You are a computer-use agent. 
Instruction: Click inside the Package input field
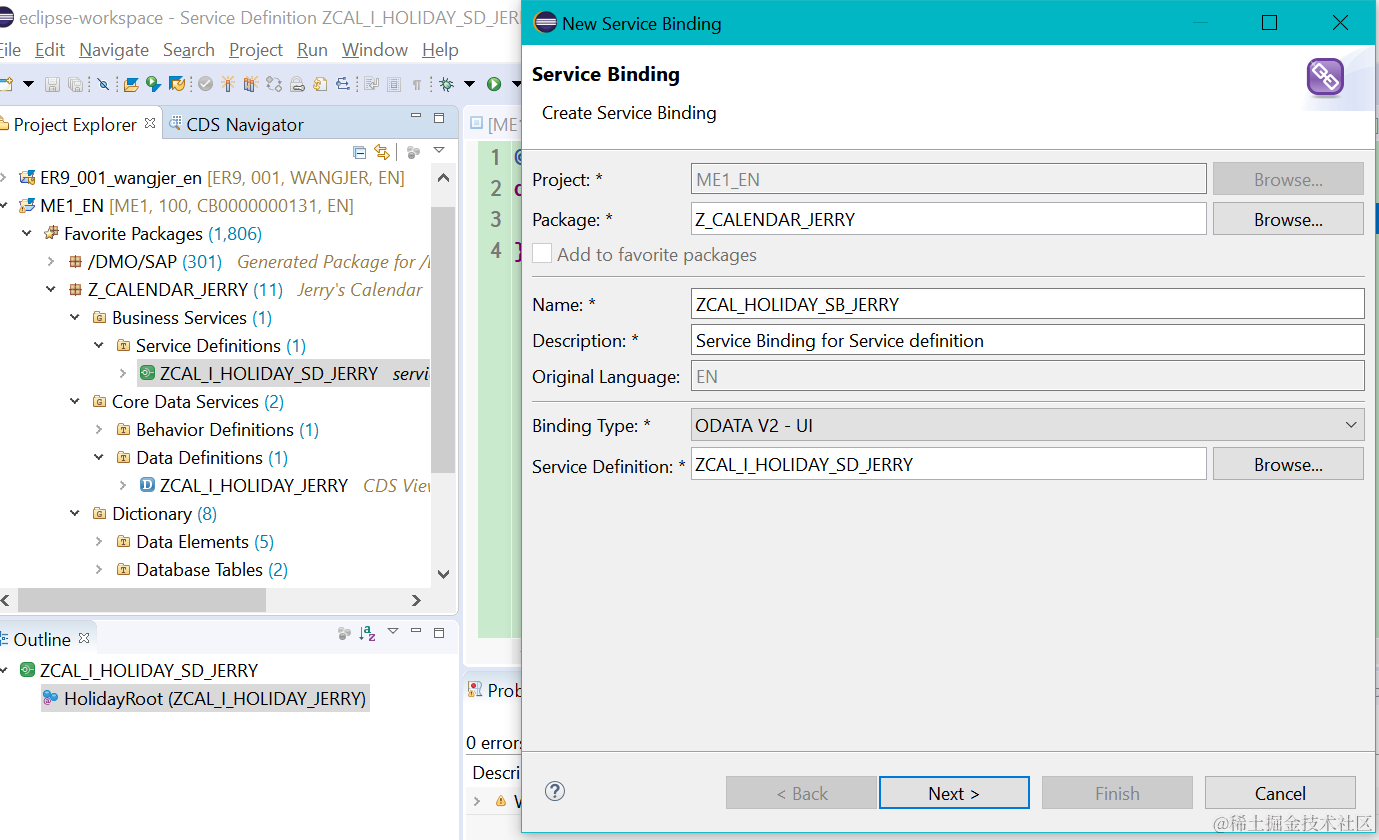tap(948, 219)
